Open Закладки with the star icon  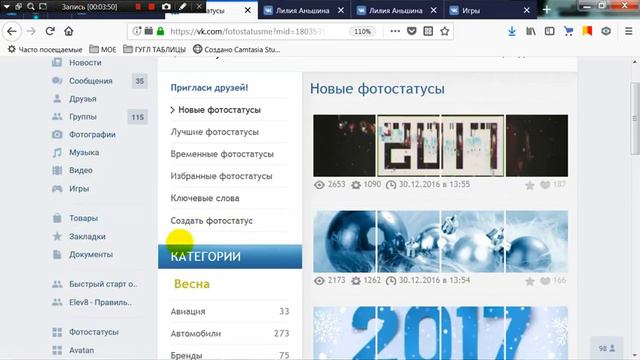[57, 236]
